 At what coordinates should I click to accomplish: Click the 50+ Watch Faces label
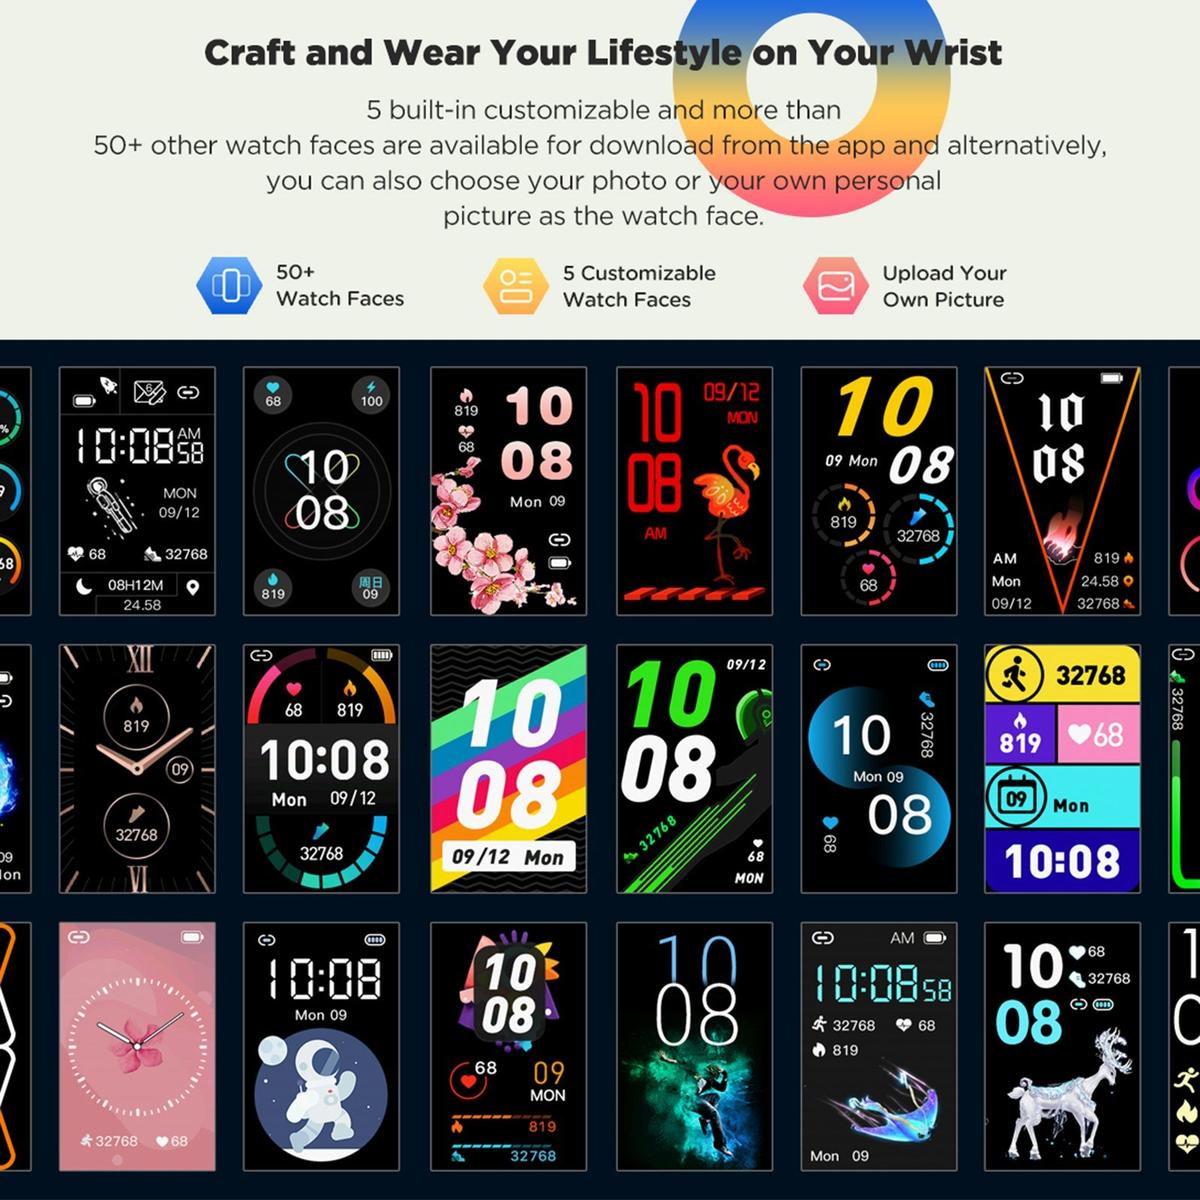click(340, 285)
